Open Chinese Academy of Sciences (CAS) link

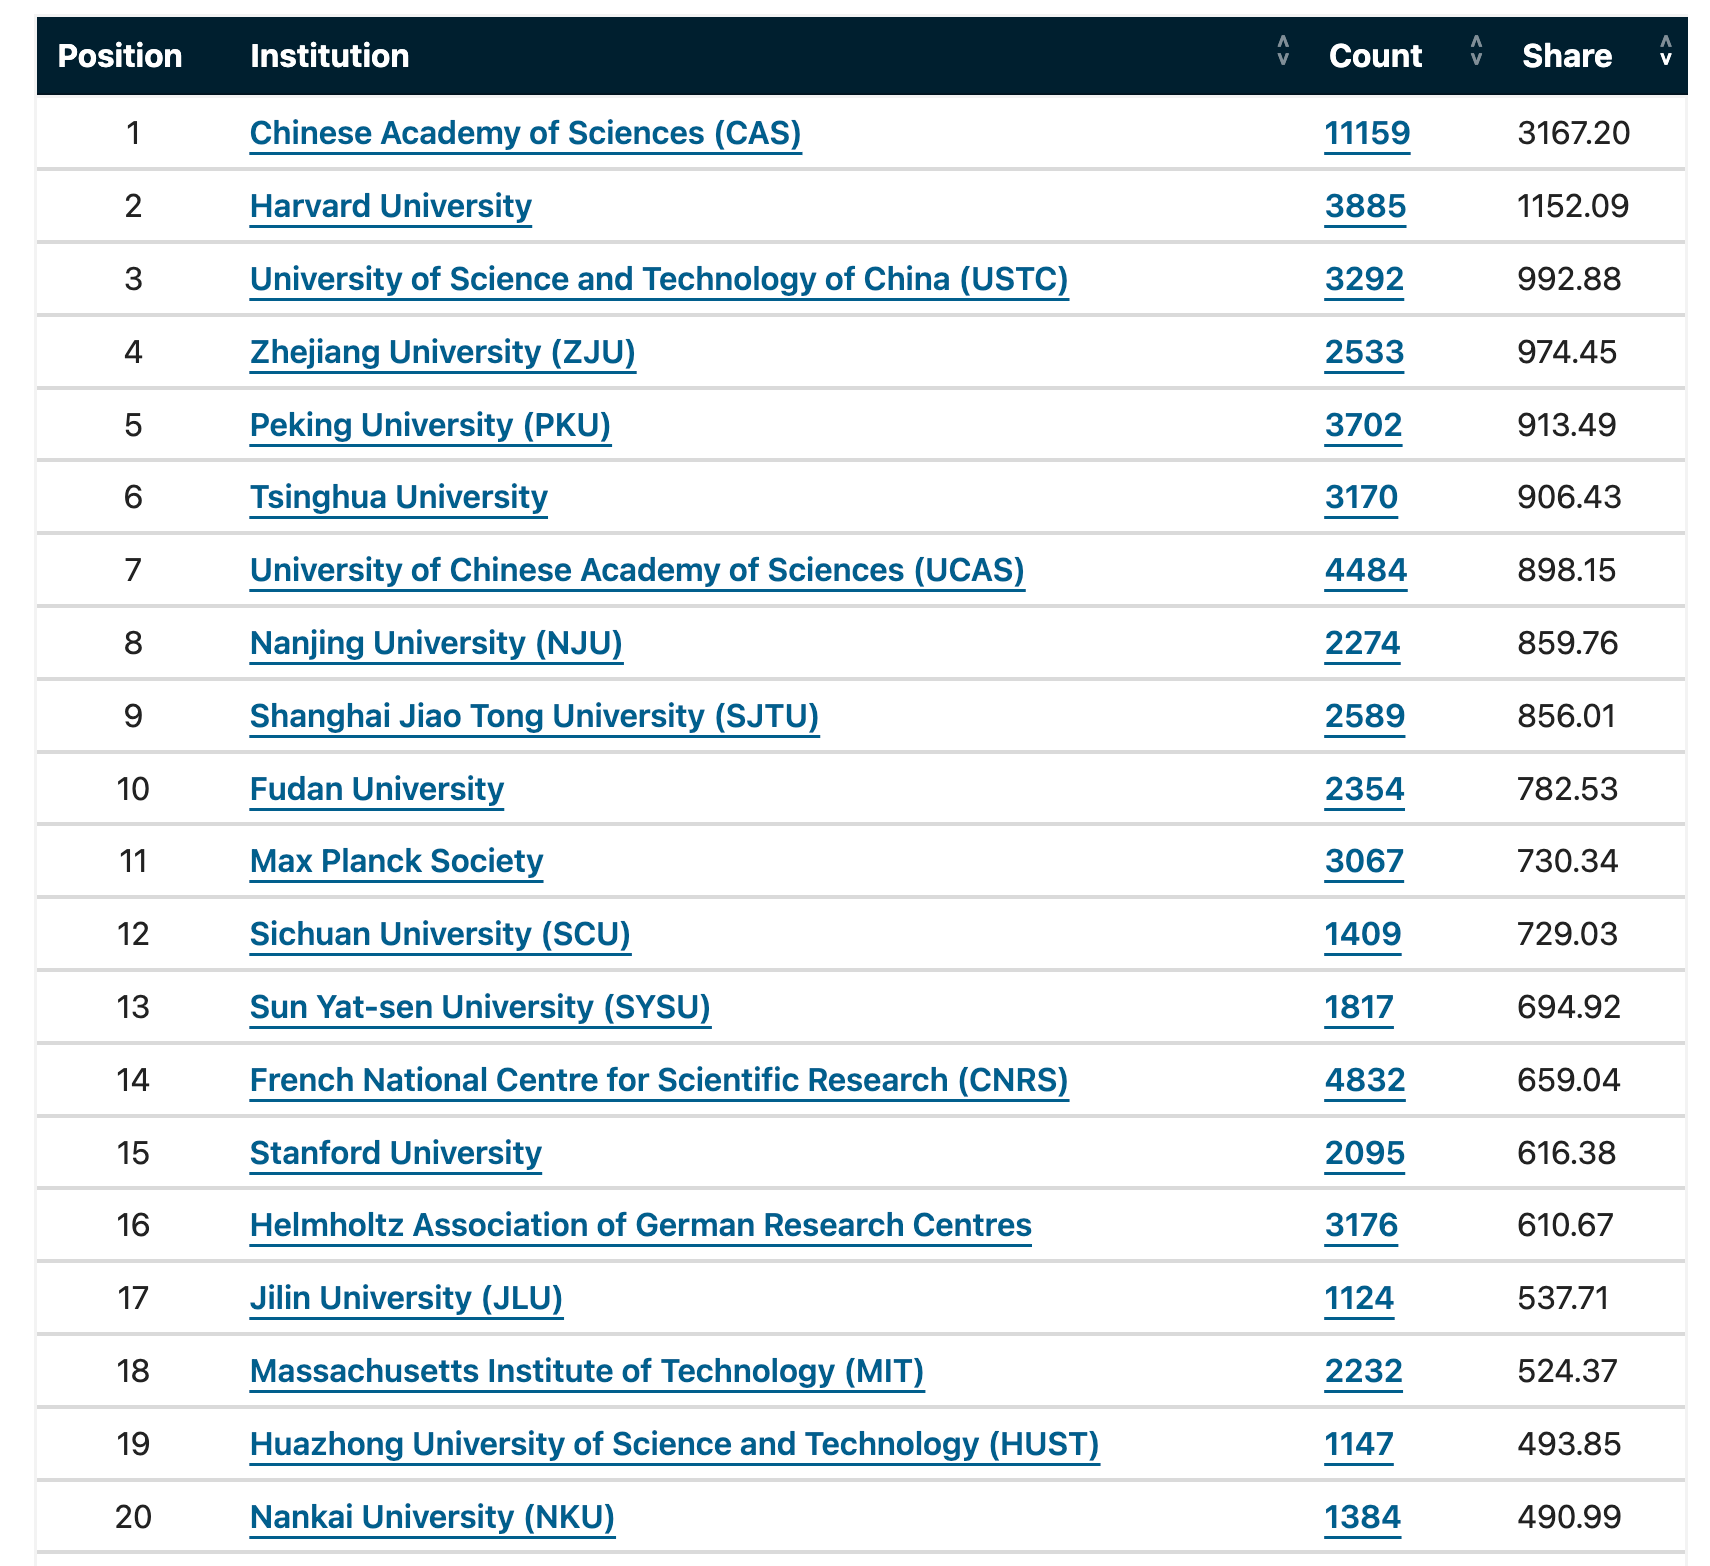tap(525, 133)
